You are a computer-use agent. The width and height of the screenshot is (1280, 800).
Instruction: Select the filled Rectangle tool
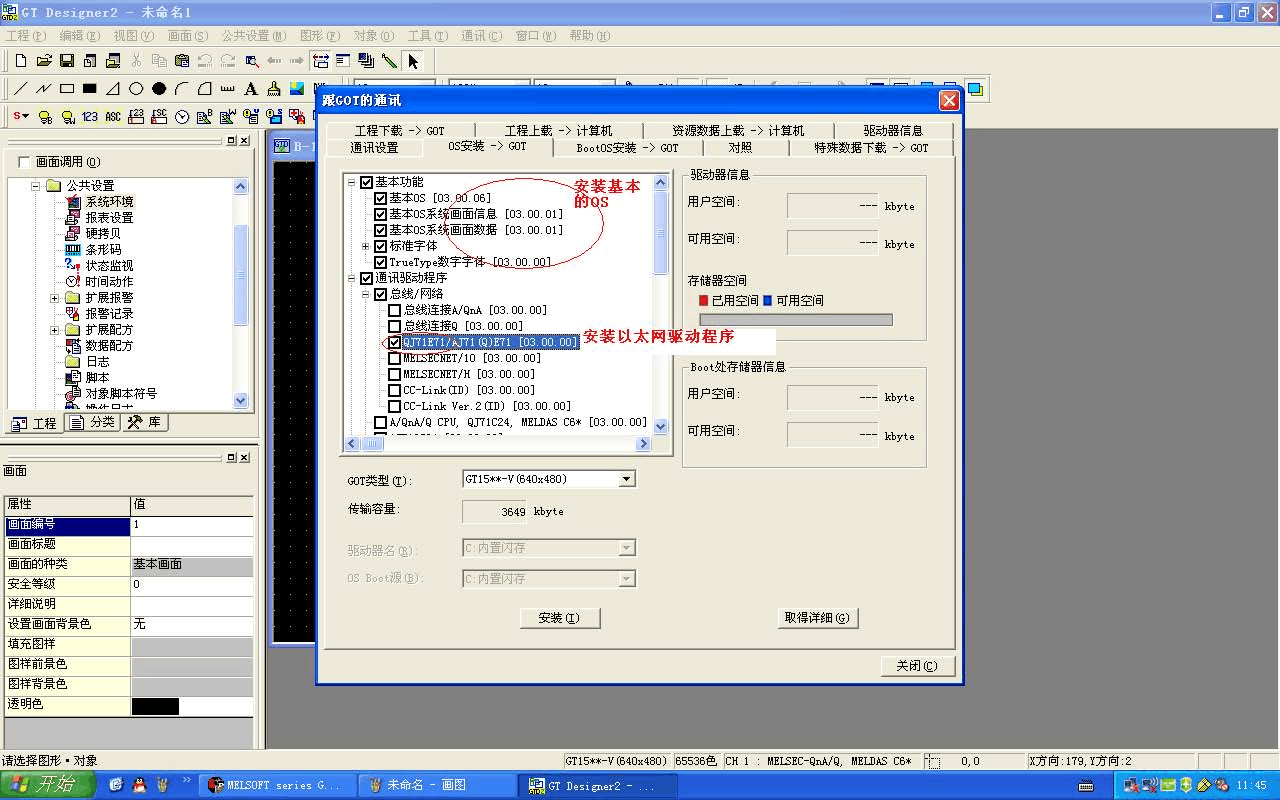[x=89, y=89]
